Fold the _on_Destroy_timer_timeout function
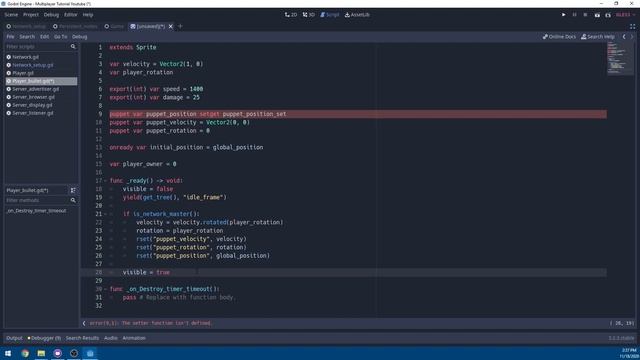 pos(106,289)
